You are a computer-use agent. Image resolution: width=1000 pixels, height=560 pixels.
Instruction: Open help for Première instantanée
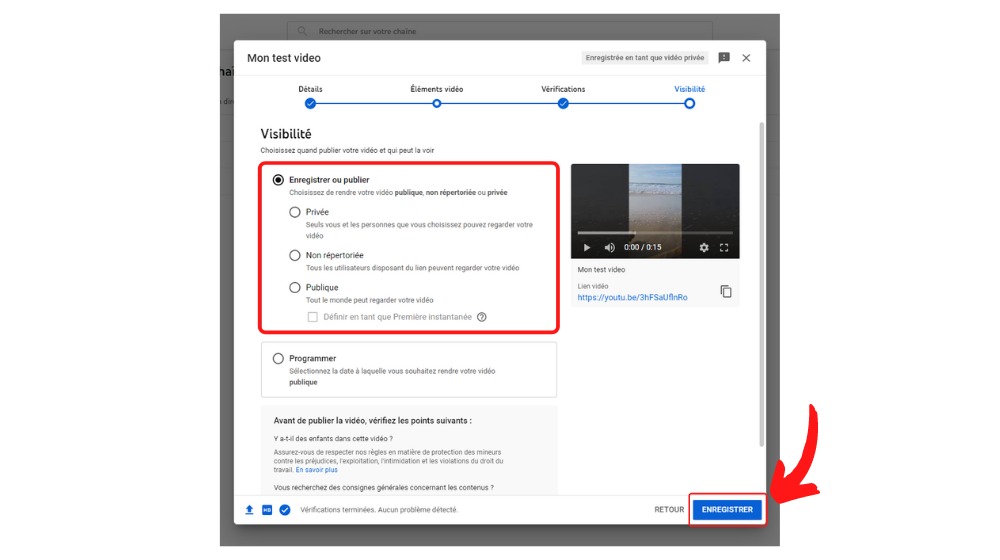point(482,317)
